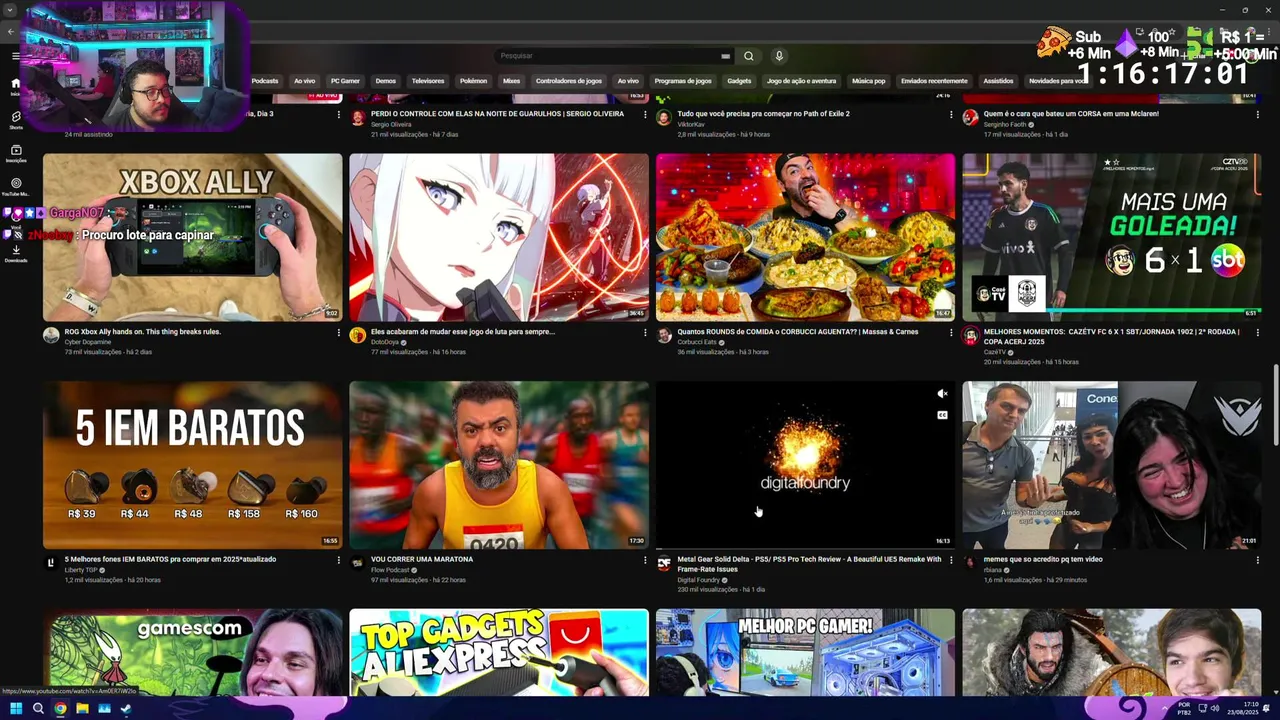Open the anime fighting game thumbnail
The height and width of the screenshot is (720, 1280).
[499, 237]
